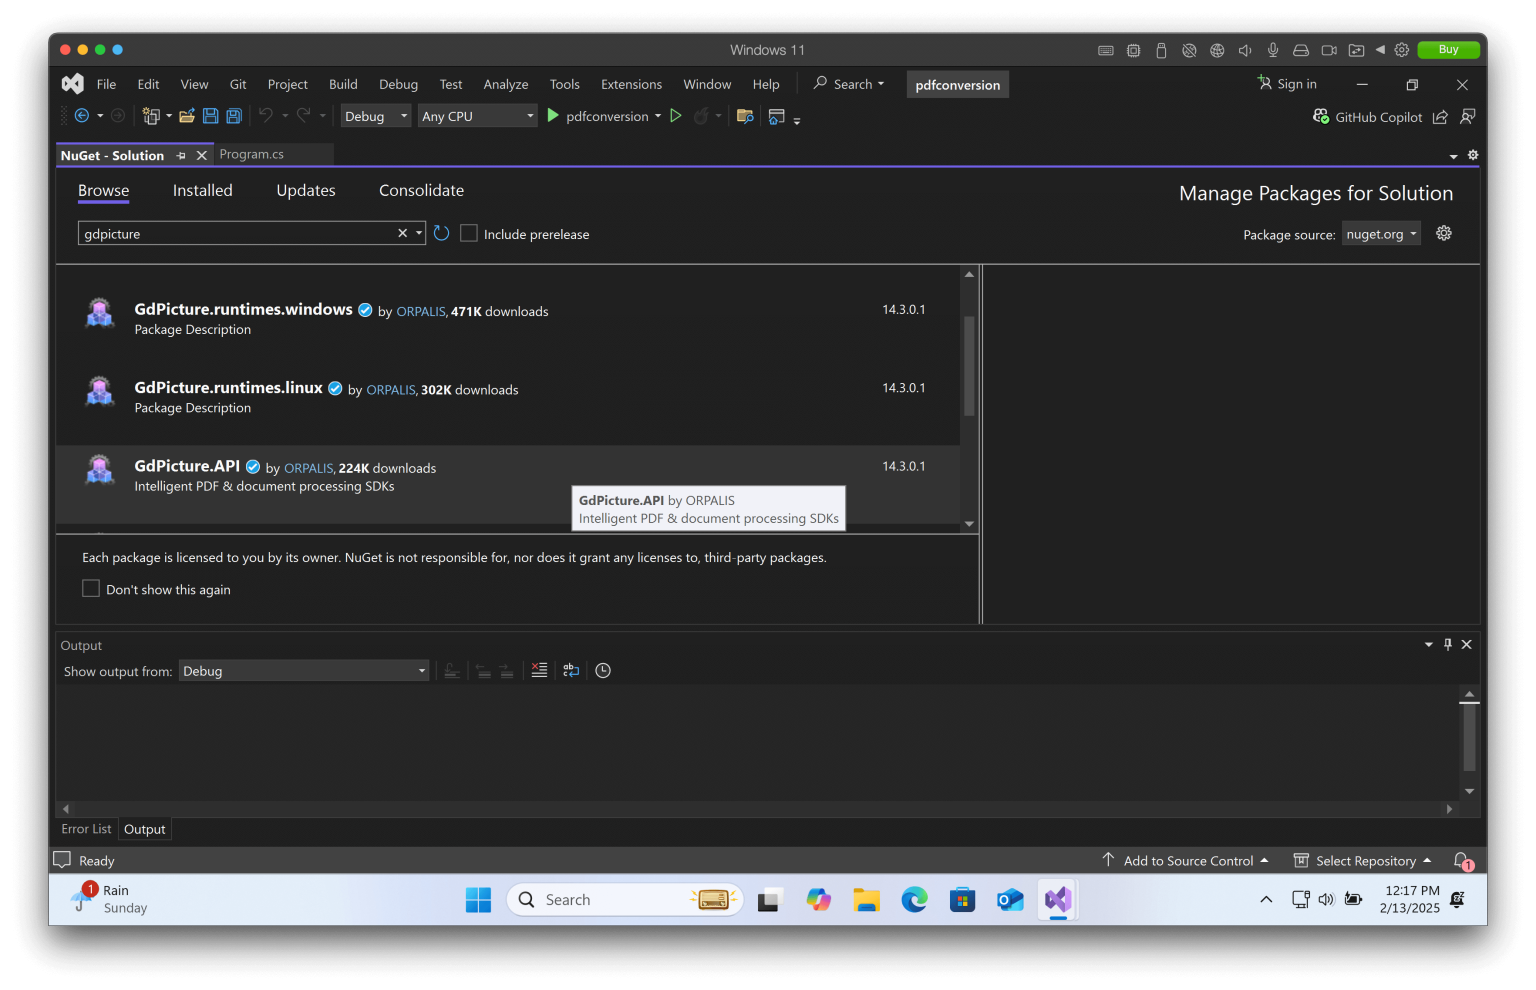
Task: Open the Installed packages tab
Action: (202, 190)
